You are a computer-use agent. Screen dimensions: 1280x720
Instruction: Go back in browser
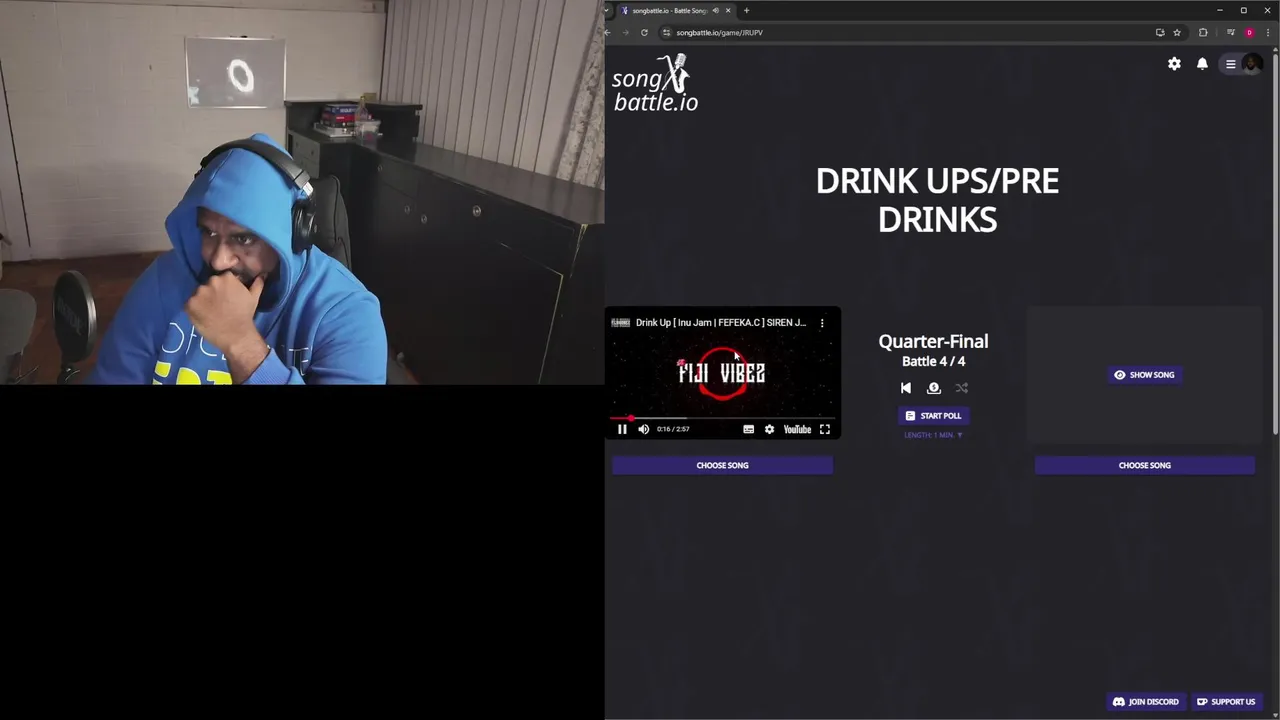607,32
